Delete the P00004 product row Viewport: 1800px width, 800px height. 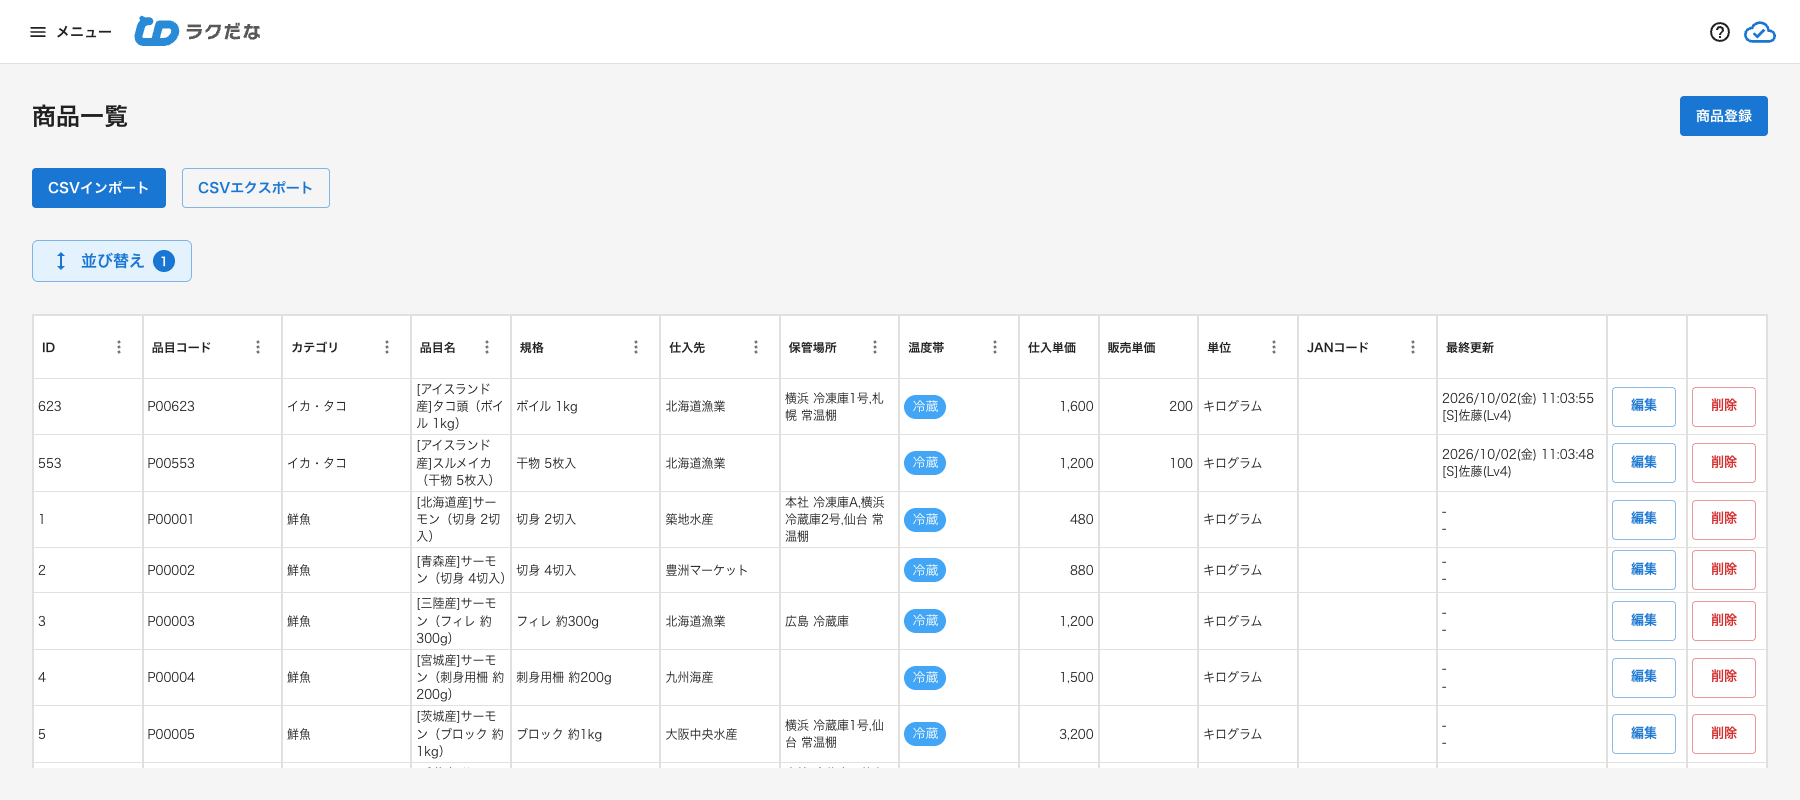tap(1724, 677)
